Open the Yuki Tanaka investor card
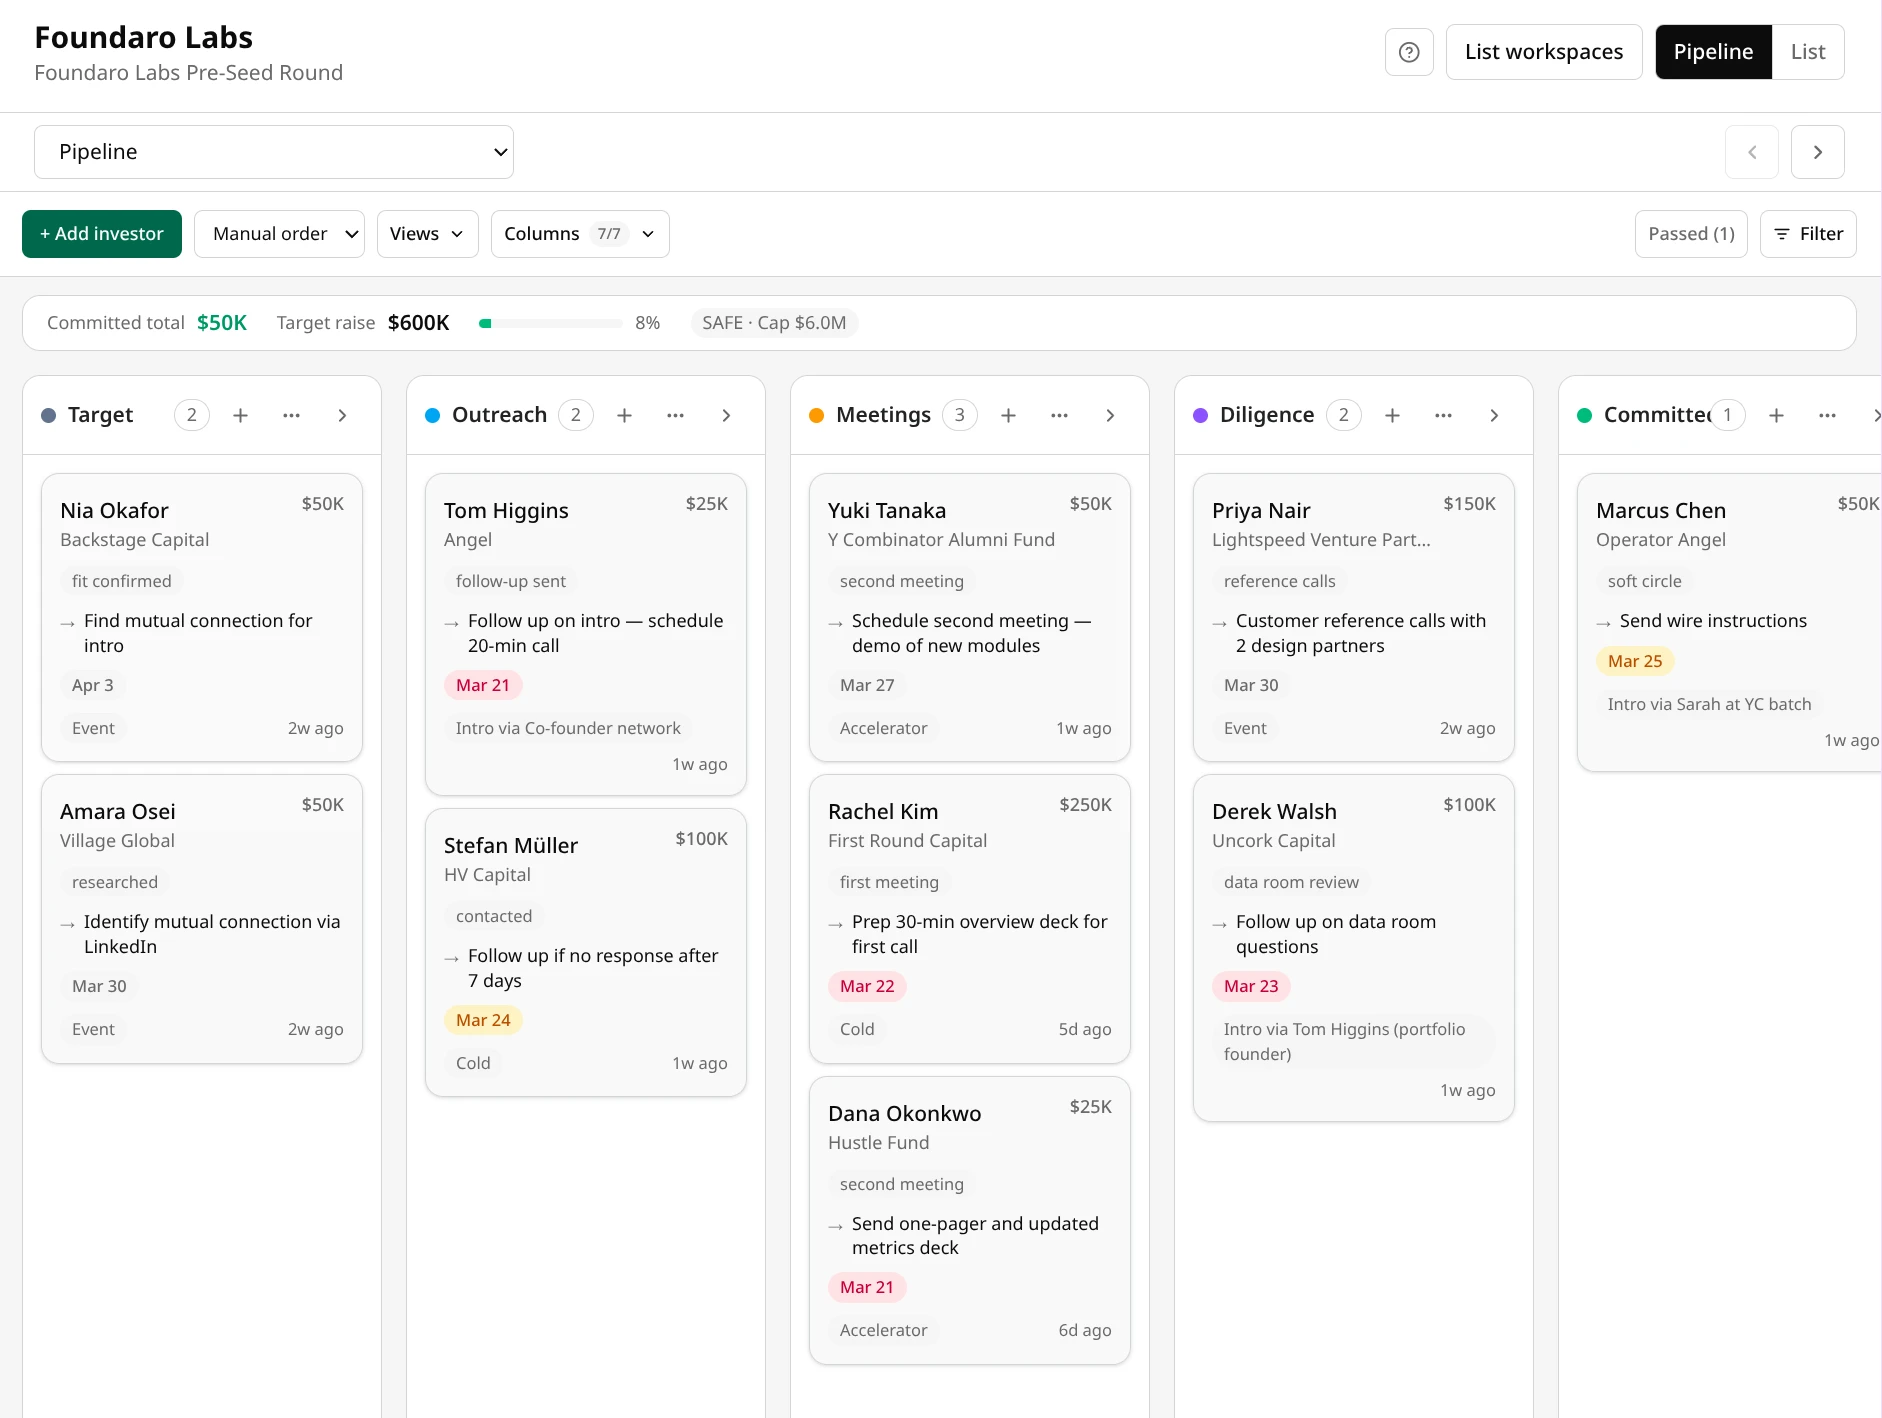The height and width of the screenshot is (1418, 1882). [x=968, y=617]
